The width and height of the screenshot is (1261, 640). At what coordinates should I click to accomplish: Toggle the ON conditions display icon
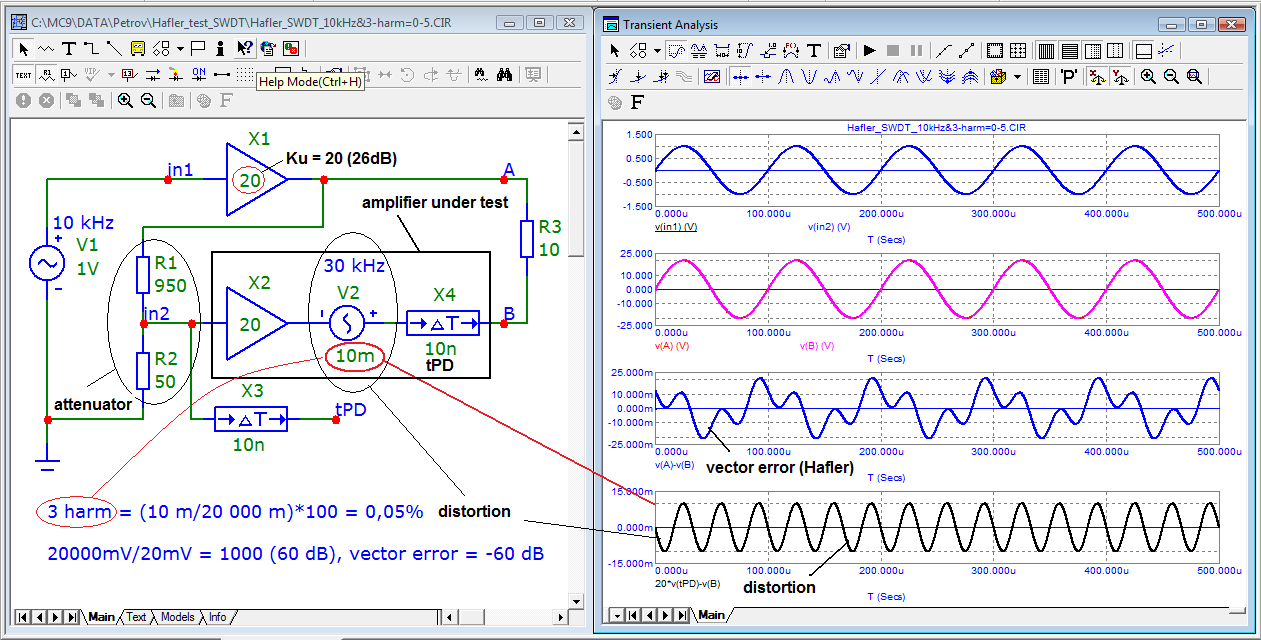coord(199,74)
